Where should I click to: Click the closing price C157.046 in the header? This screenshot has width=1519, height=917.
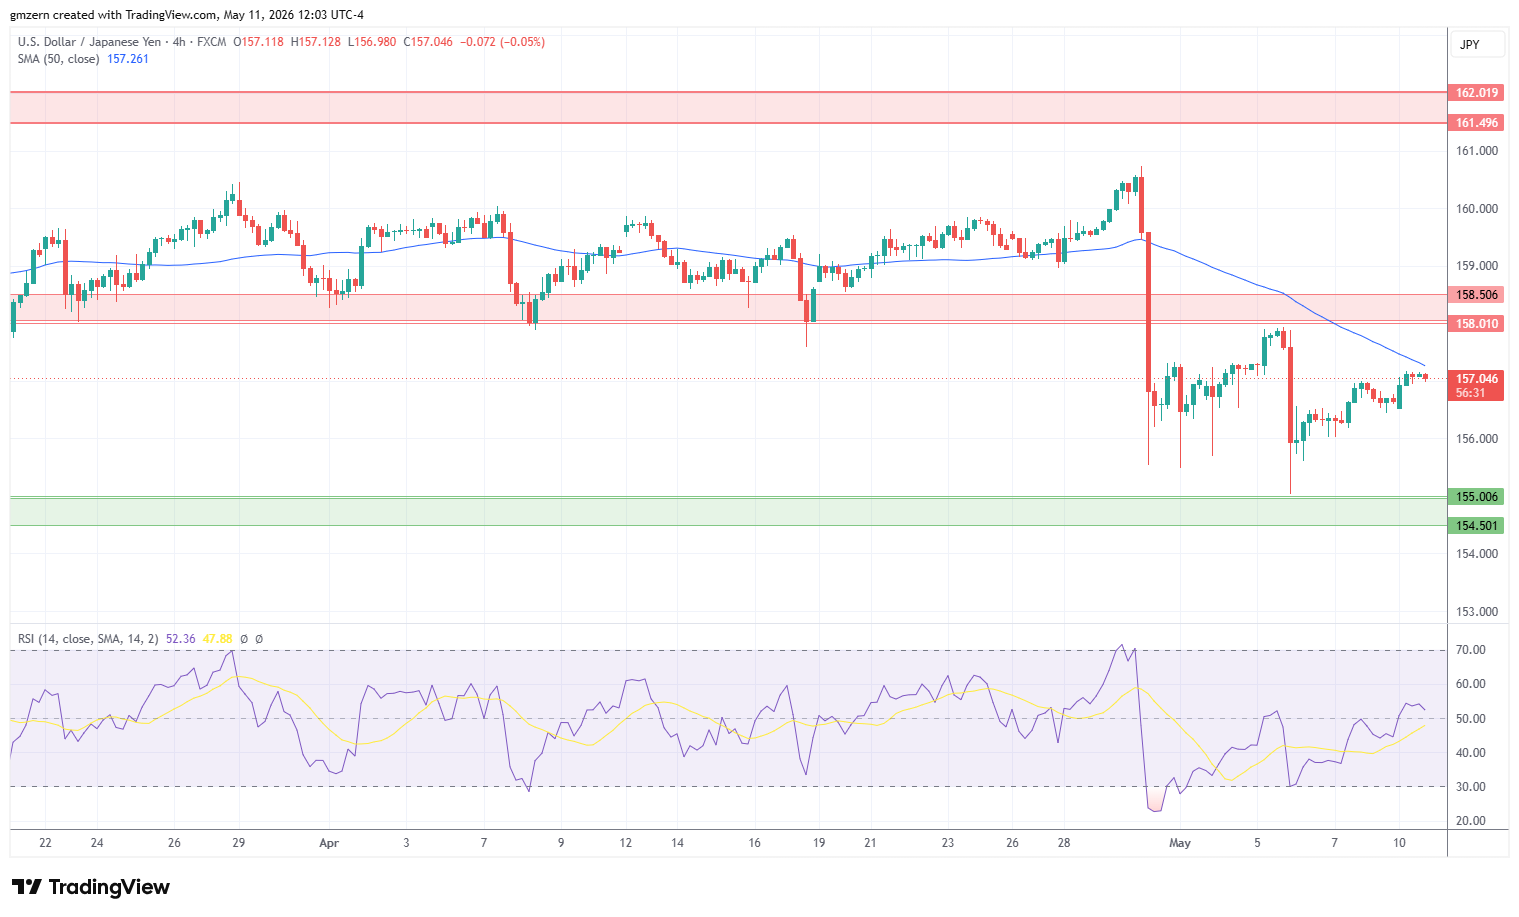pos(428,42)
